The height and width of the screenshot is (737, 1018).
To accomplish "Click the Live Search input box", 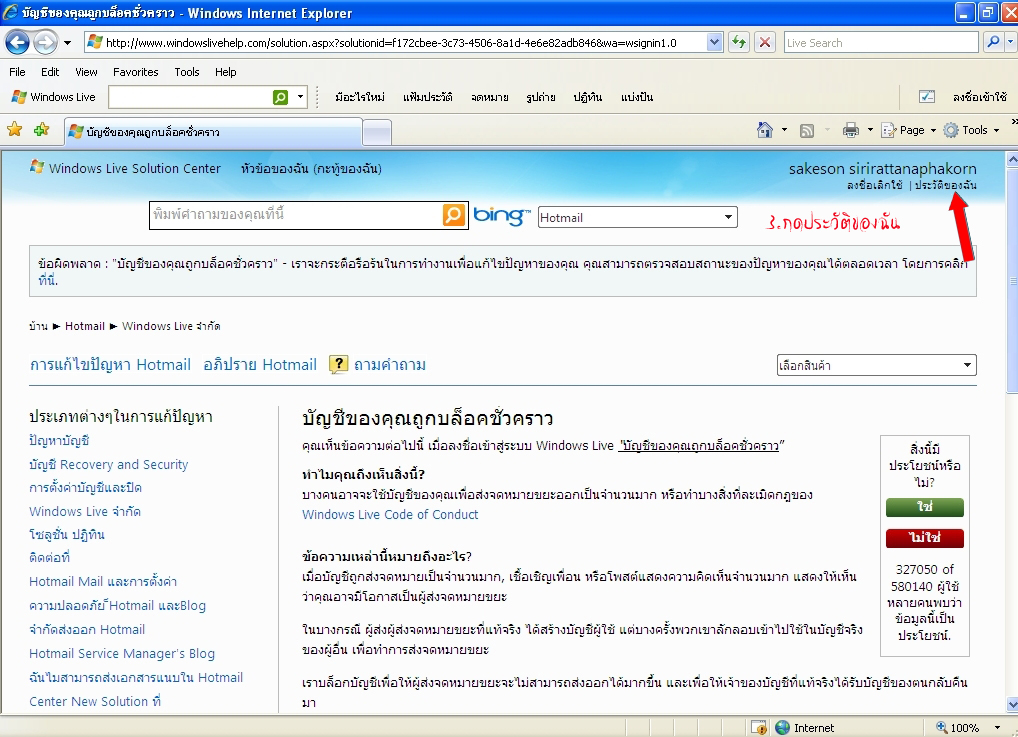I will pos(880,43).
